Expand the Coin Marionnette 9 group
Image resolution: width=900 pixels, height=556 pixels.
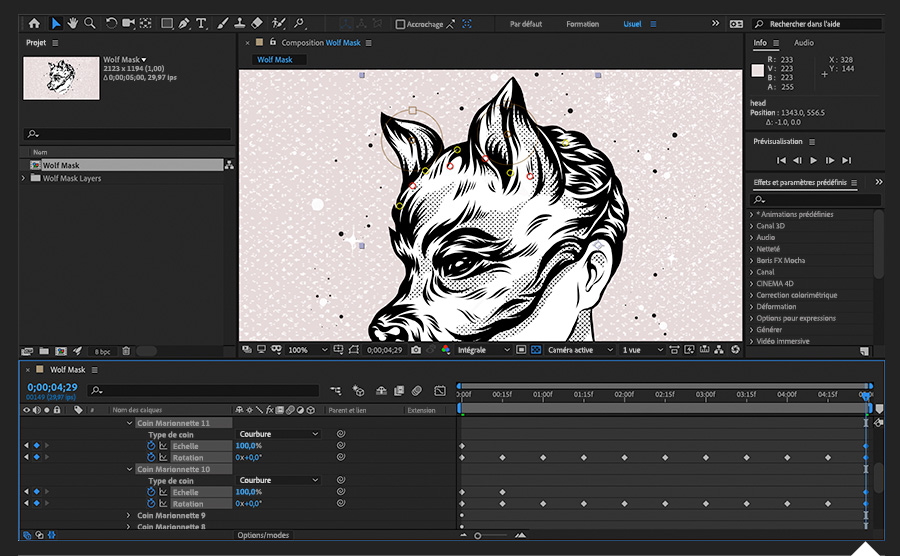129,515
